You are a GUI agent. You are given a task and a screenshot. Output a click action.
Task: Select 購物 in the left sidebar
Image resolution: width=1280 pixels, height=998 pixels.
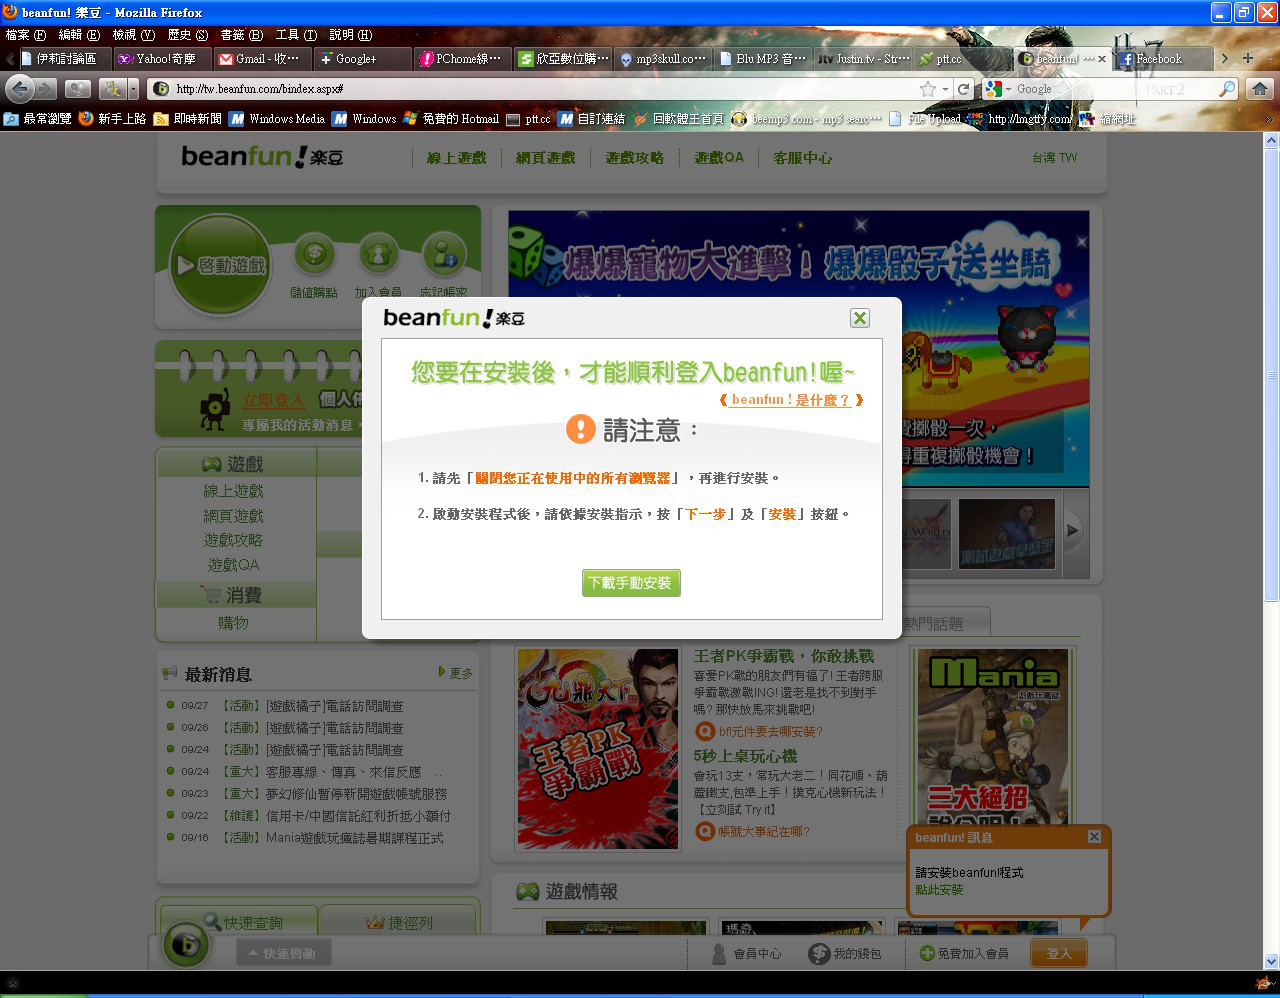(233, 623)
